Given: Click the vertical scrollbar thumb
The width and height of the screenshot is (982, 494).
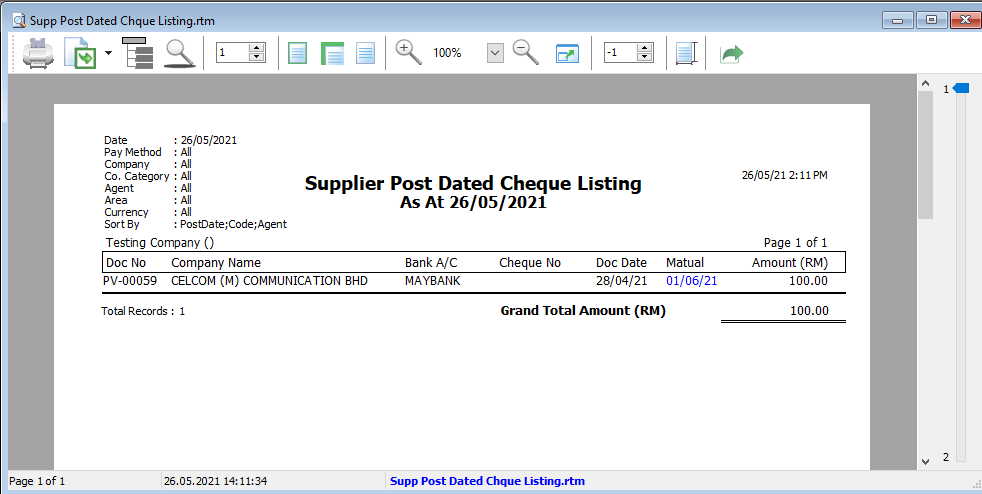Looking at the screenshot, I should 926,155.
